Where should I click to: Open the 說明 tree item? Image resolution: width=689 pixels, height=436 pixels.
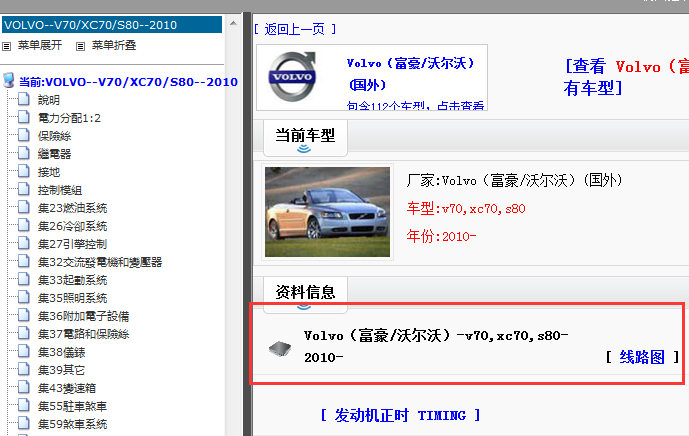49,100
